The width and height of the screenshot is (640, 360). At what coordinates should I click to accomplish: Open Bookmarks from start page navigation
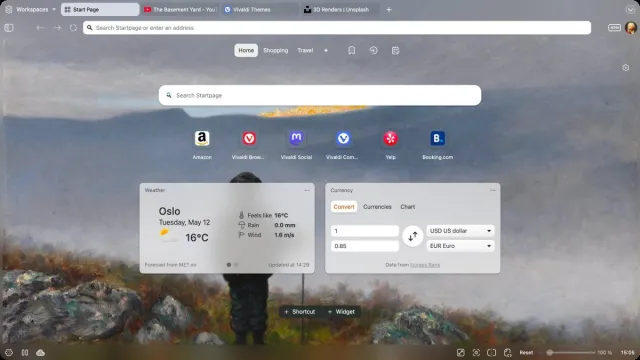[x=351, y=50]
